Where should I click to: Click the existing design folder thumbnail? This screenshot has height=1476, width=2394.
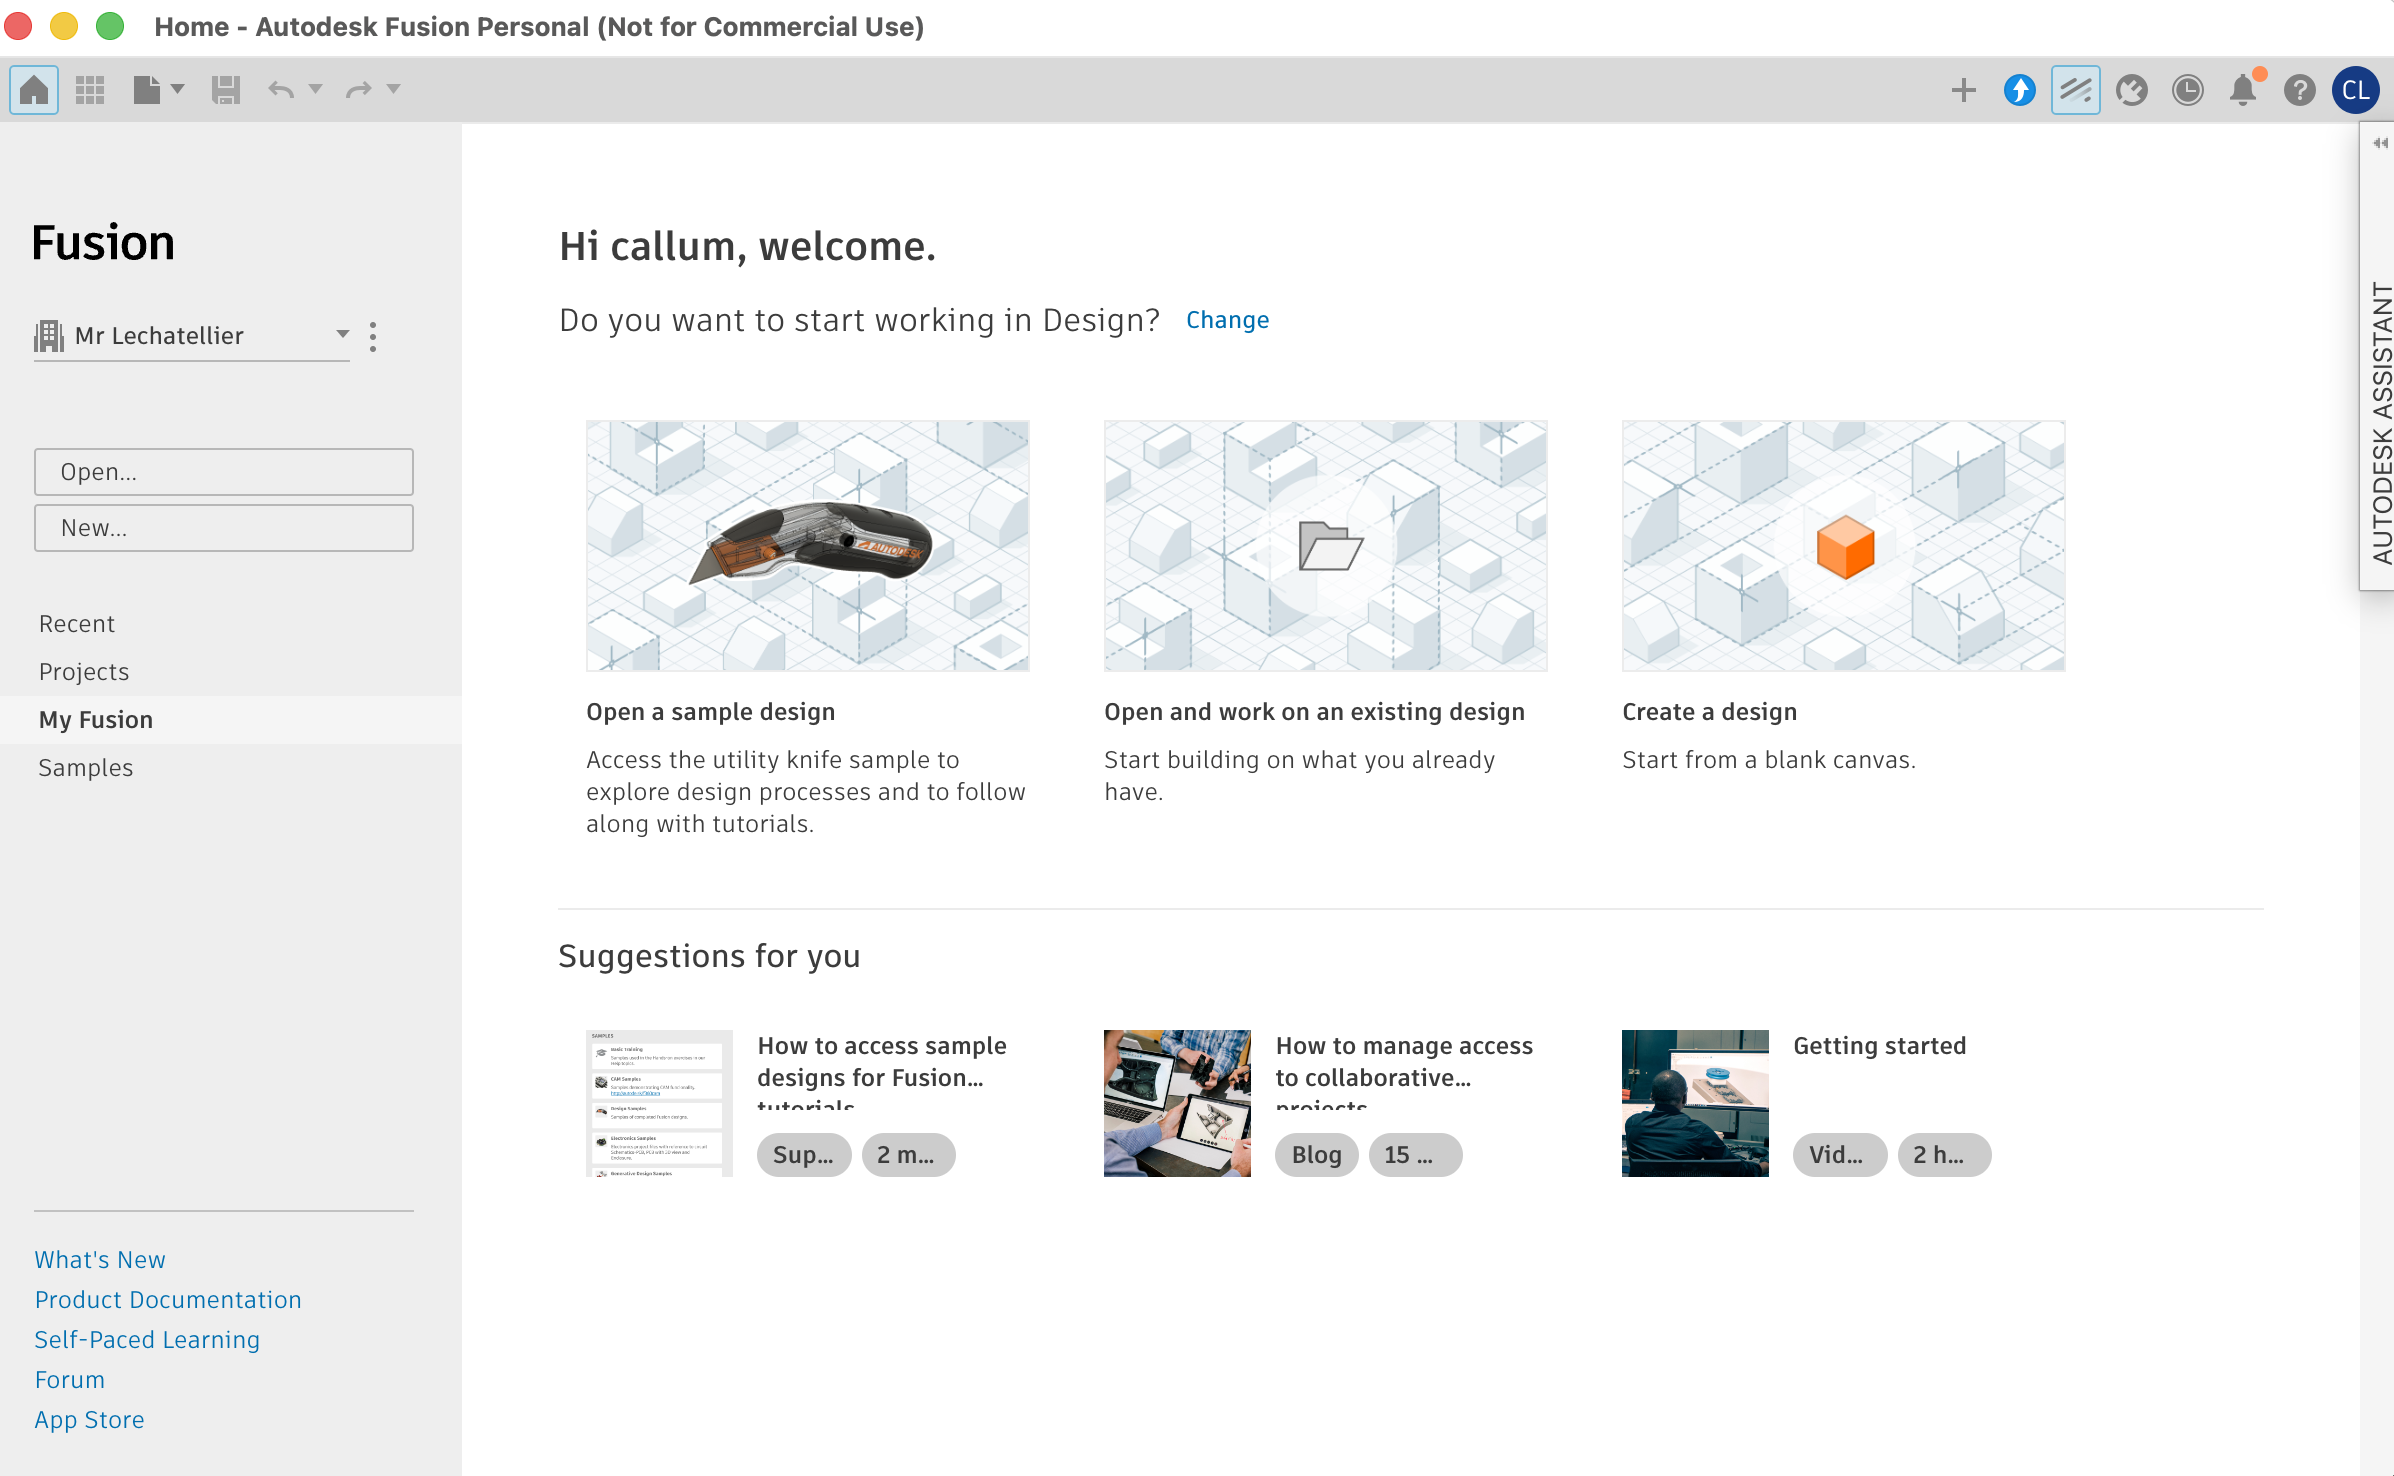tap(1326, 546)
